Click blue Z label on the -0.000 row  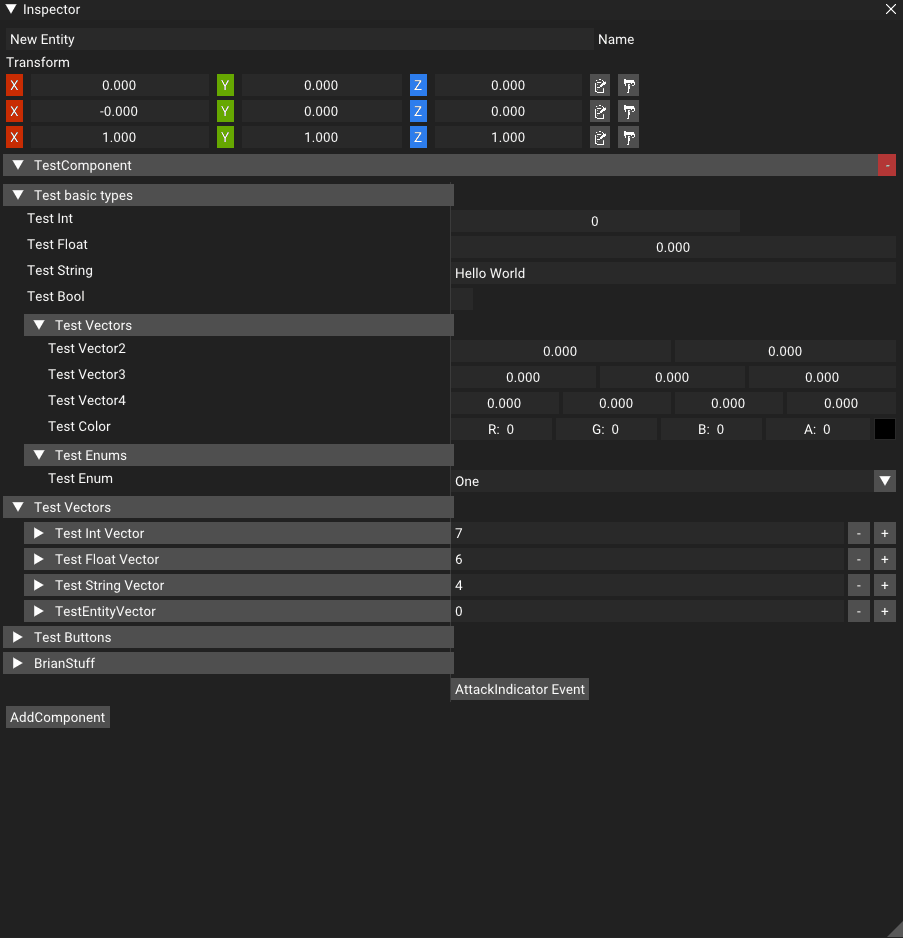click(x=418, y=111)
